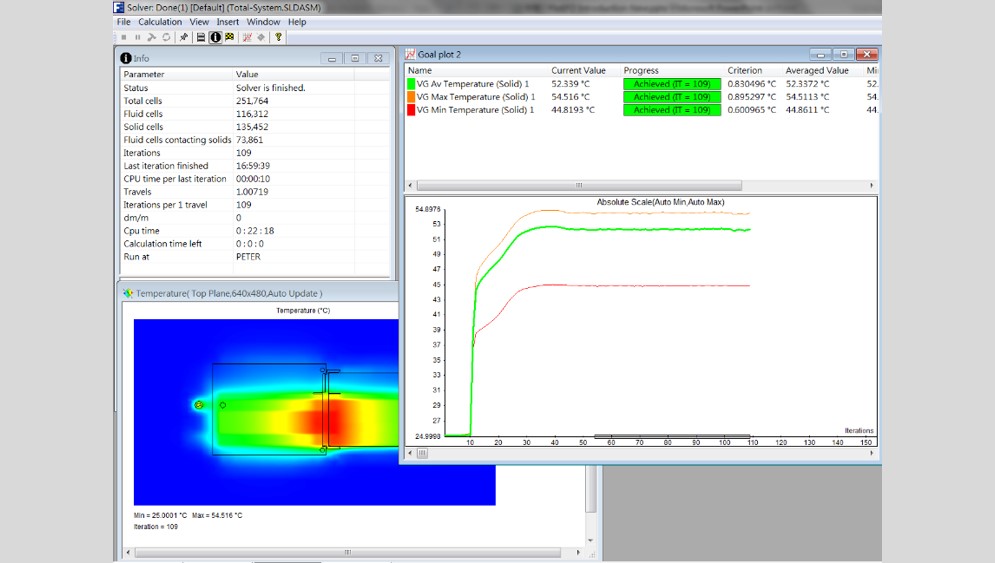Click the checkered flag Goals toolbar icon
Screen dimensions: 995x563
coord(230,37)
